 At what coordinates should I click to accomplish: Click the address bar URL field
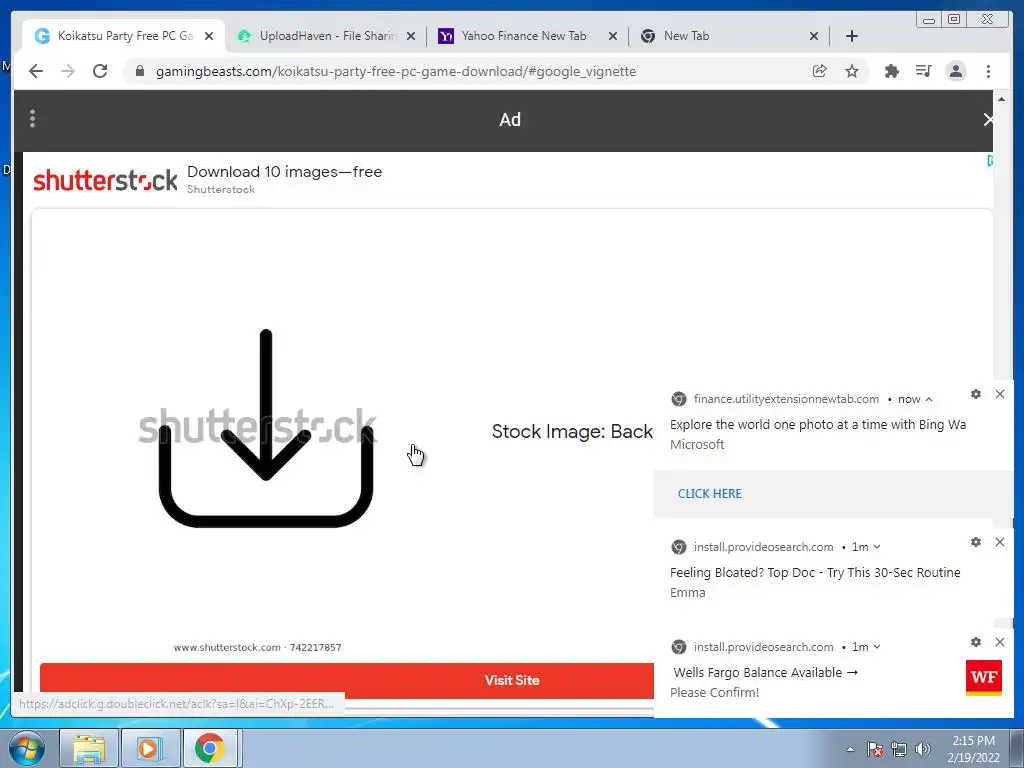[x=396, y=71]
